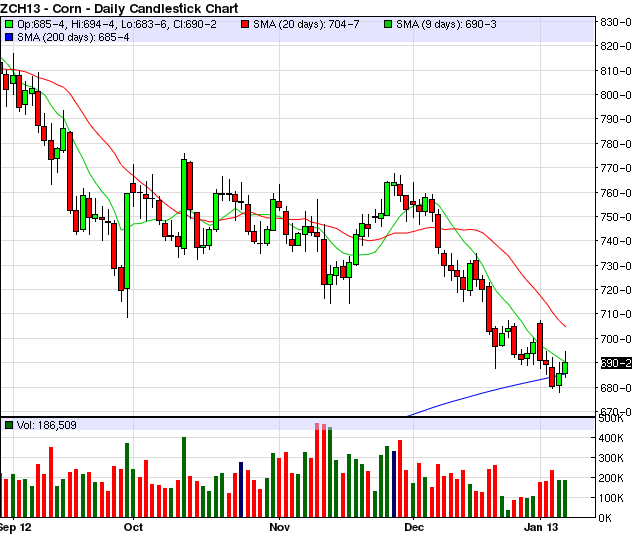Click the 100K volume axis label
640x536 pixels.
click(x=611, y=498)
